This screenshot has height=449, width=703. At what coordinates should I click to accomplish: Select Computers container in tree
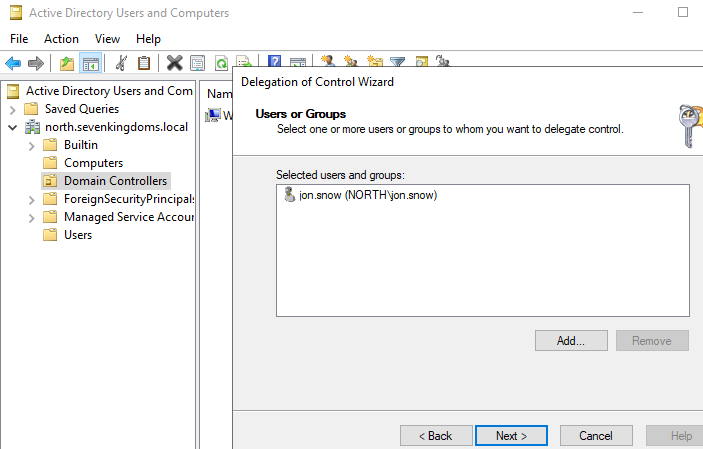93,163
